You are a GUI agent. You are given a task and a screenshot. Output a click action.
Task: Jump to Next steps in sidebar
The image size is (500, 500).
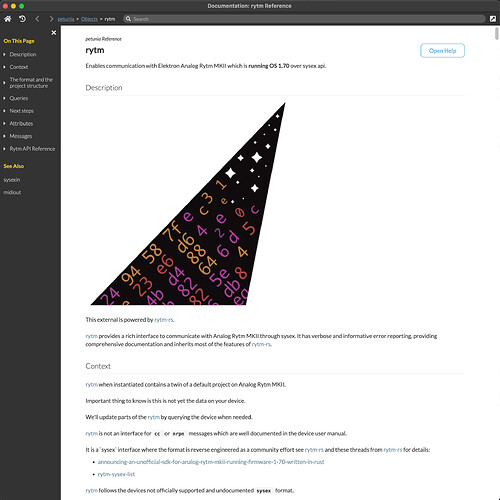coord(21,111)
